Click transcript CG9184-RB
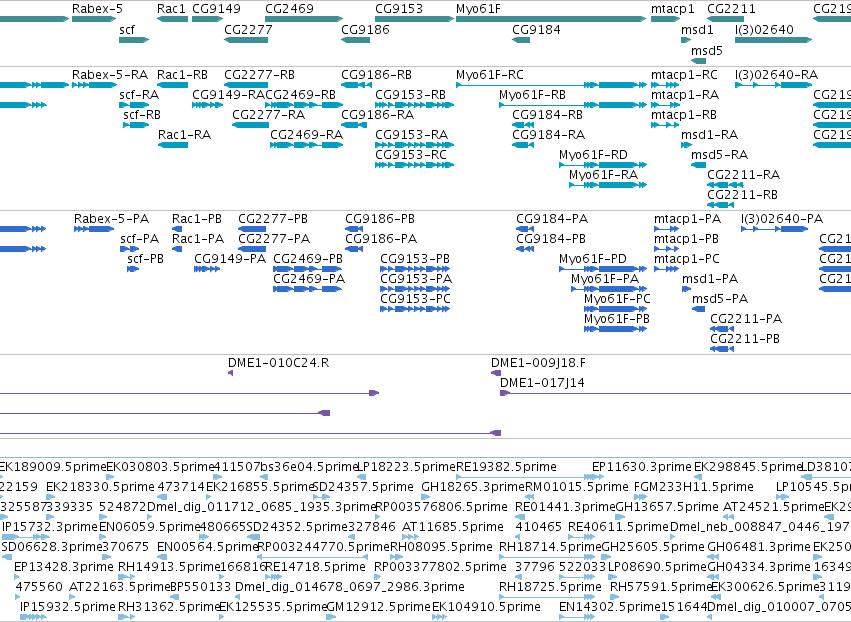 click(548, 115)
